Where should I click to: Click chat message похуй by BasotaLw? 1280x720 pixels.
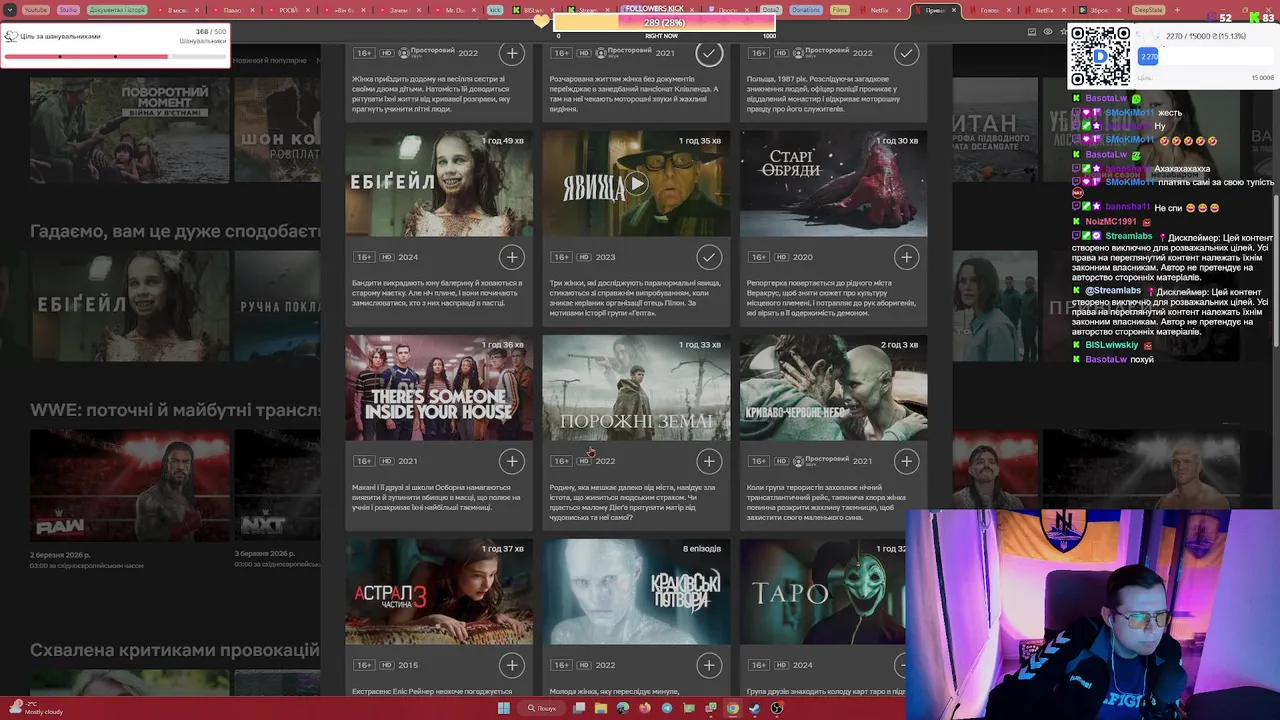1141,359
